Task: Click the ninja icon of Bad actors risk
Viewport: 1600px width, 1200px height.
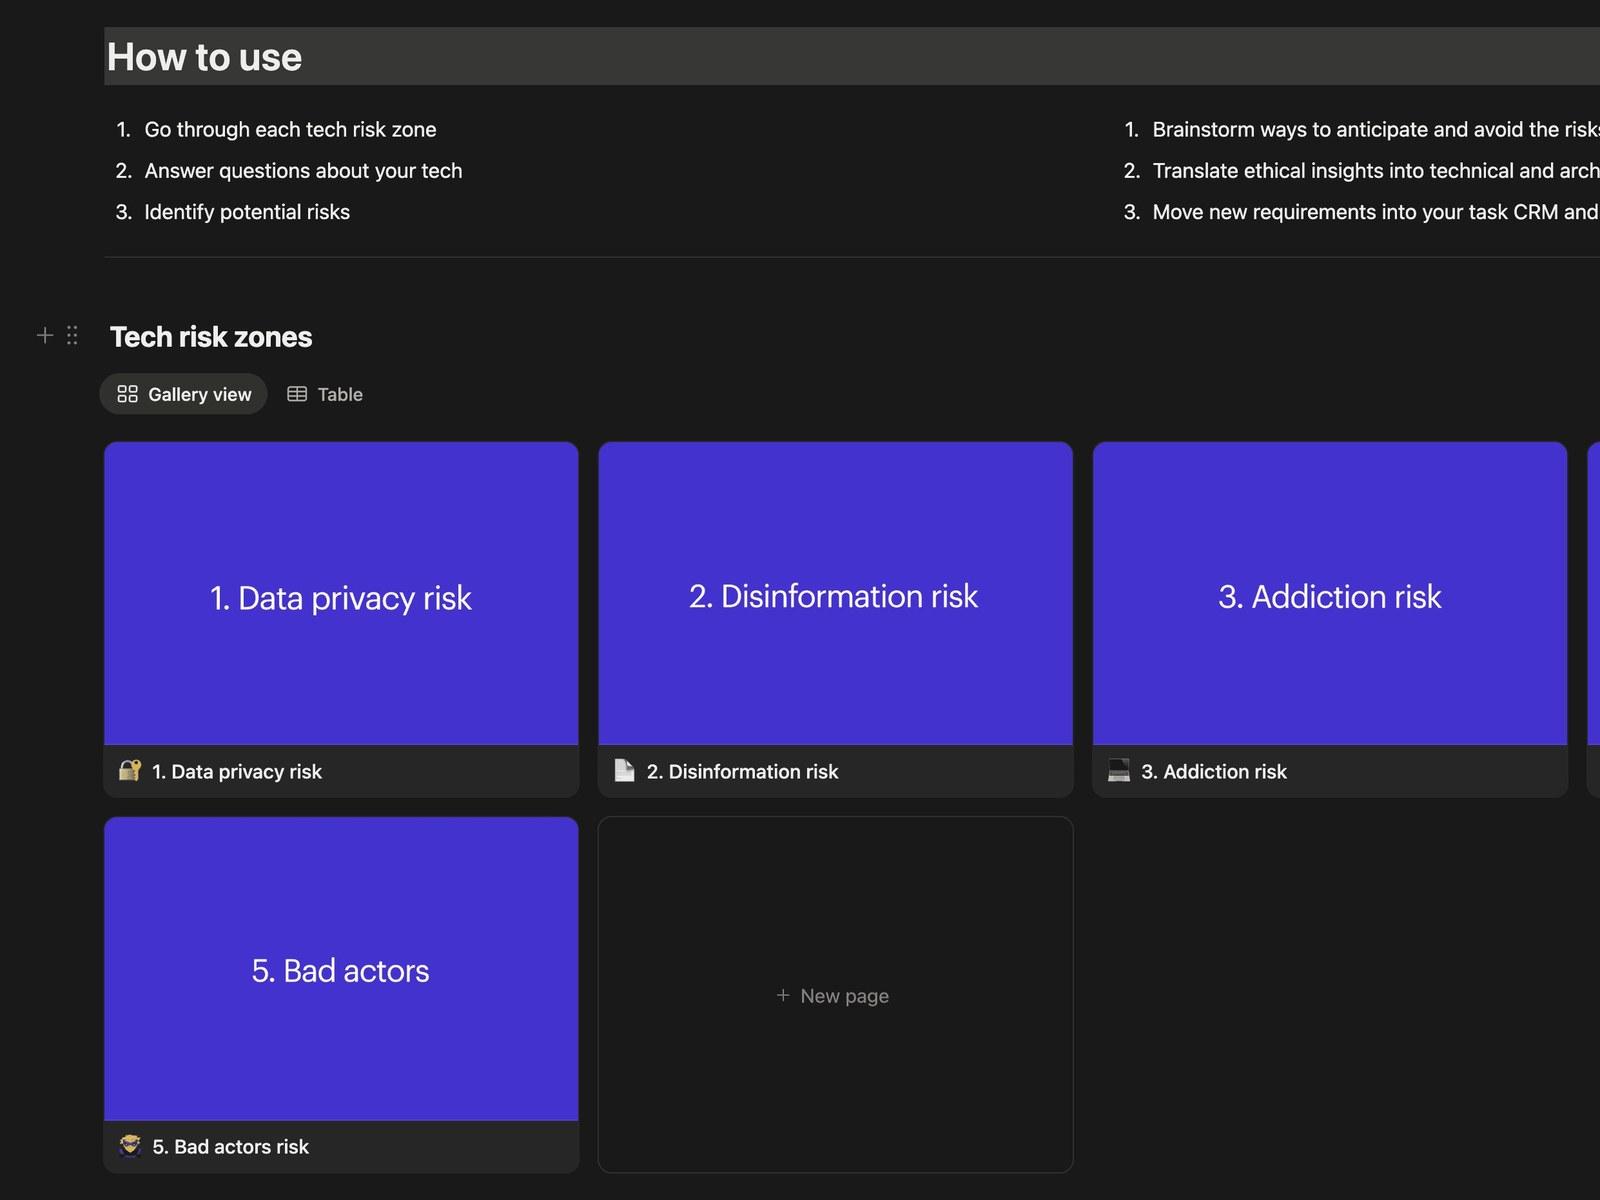Action: pyautogui.click(x=130, y=1145)
